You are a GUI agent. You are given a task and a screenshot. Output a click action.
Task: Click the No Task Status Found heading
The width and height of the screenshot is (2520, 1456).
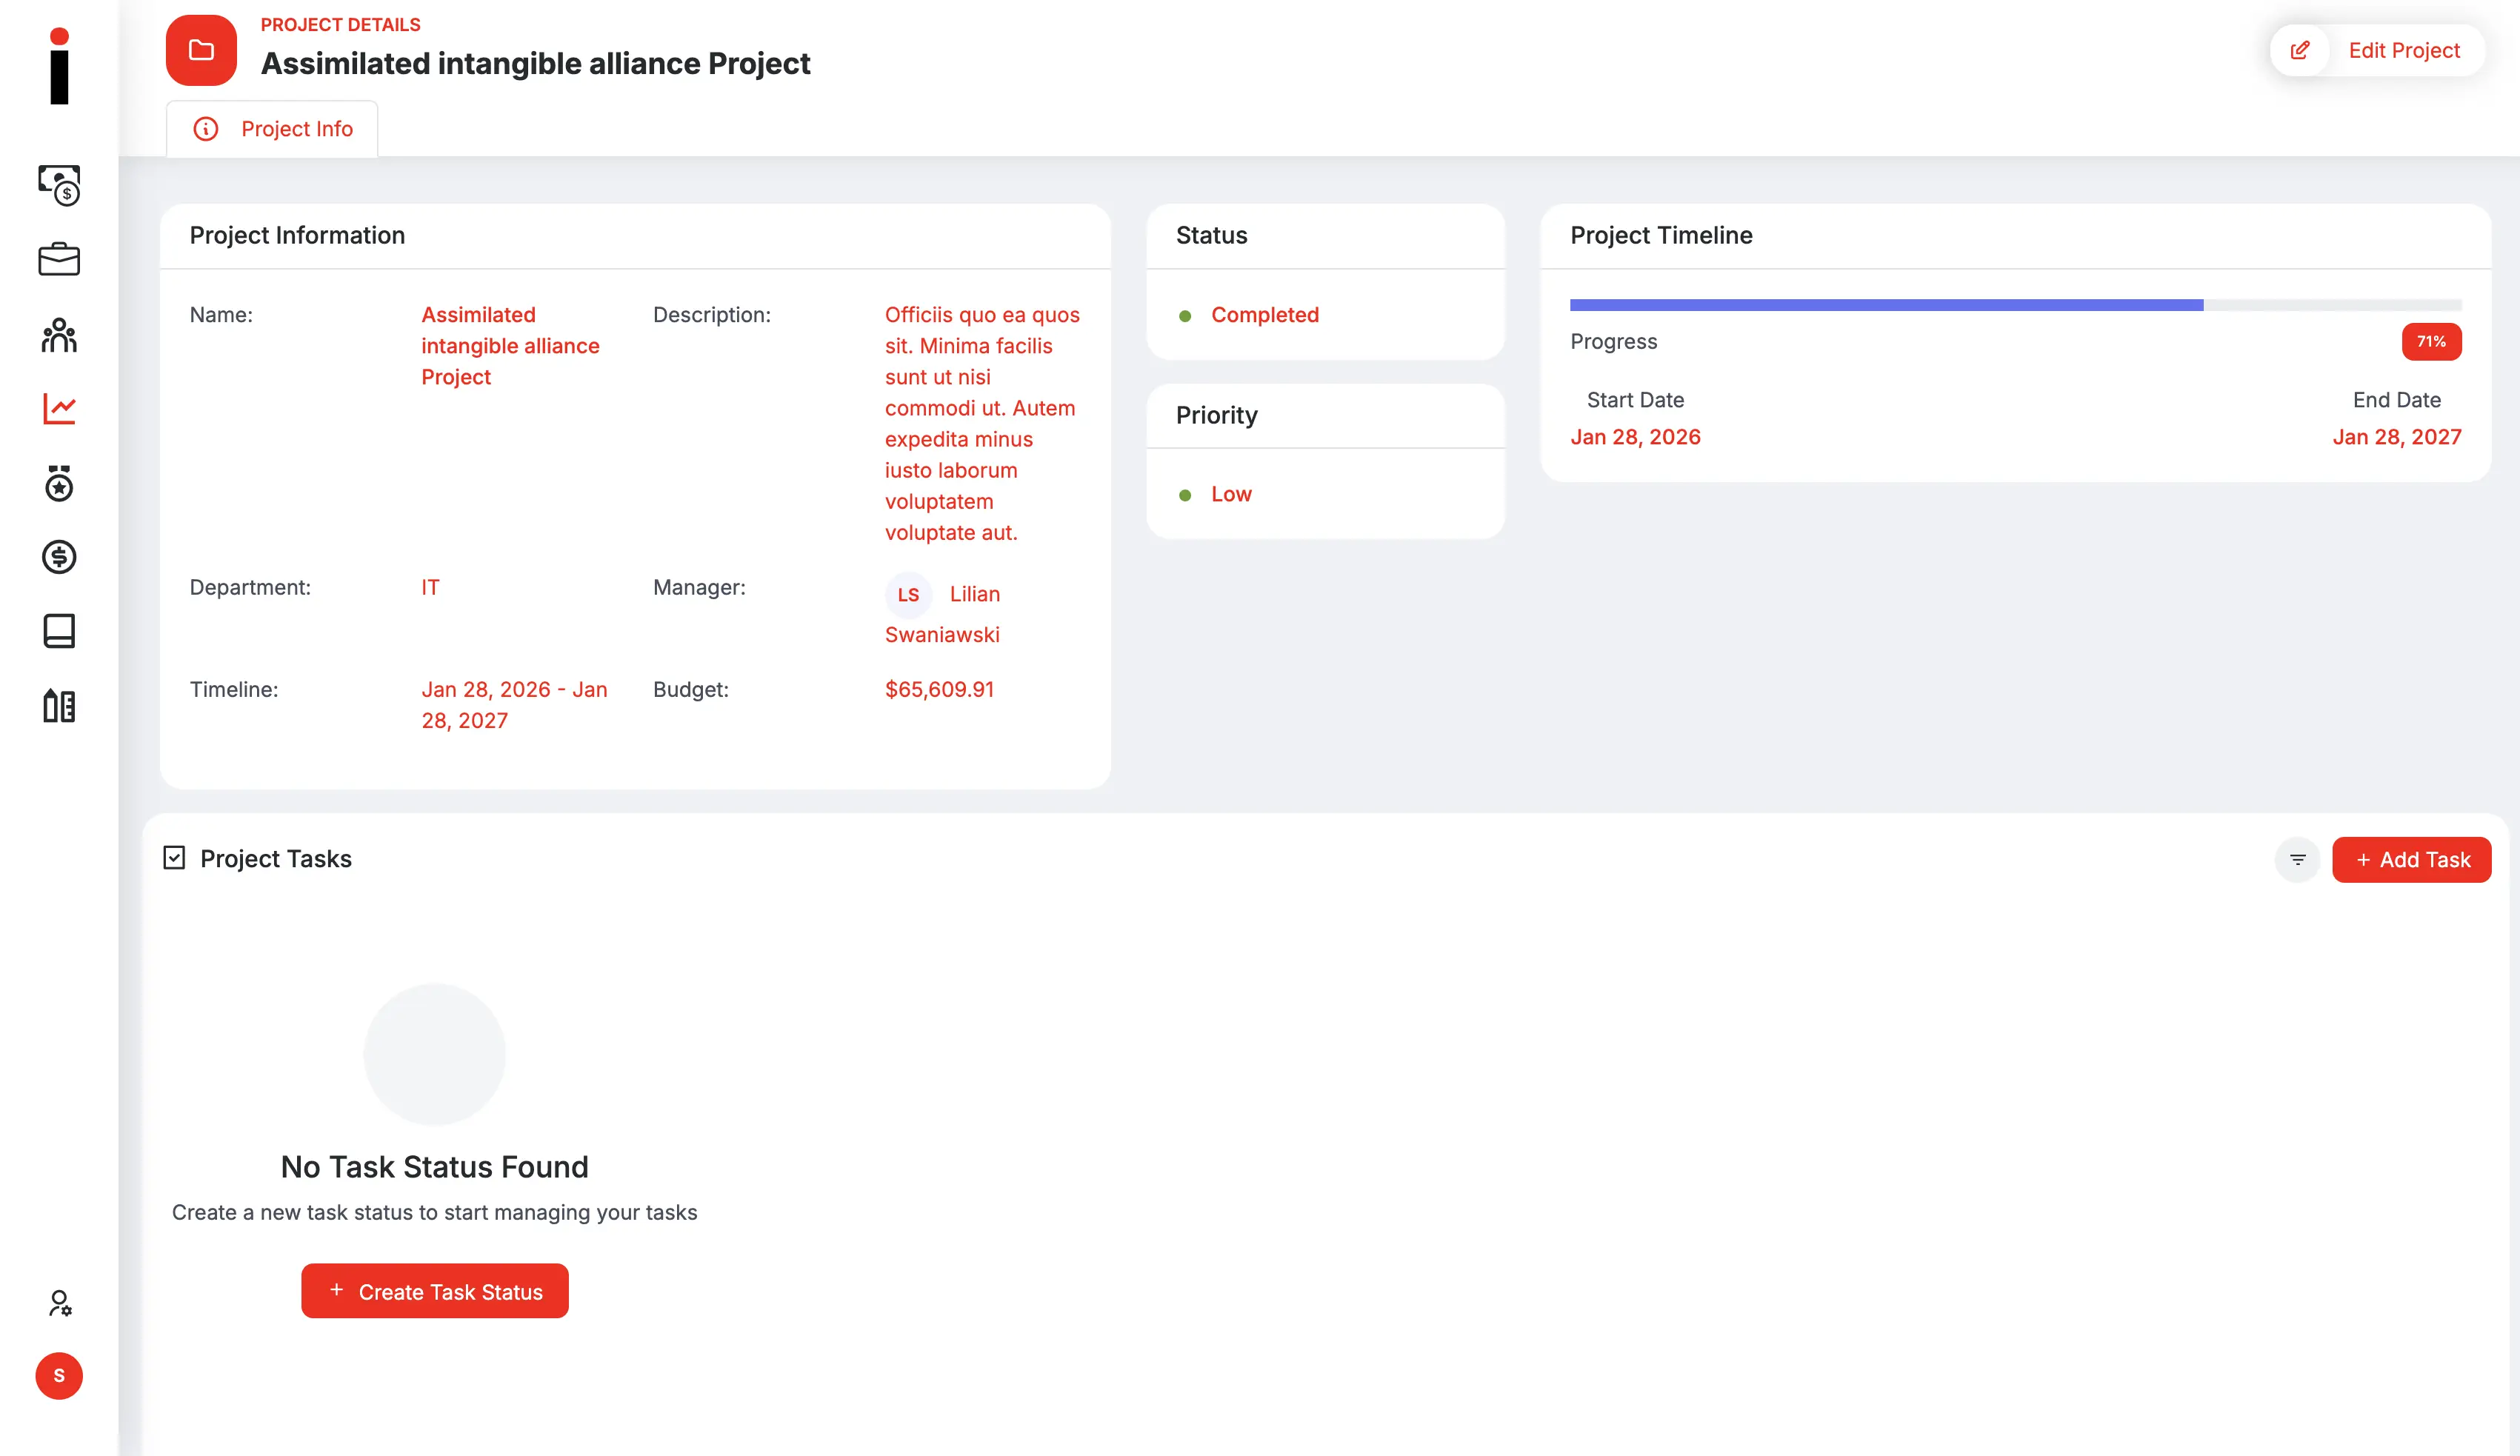(435, 1167)
